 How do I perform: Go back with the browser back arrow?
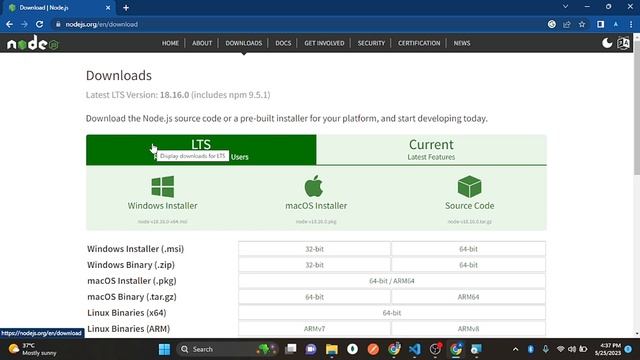click(9, 24)
